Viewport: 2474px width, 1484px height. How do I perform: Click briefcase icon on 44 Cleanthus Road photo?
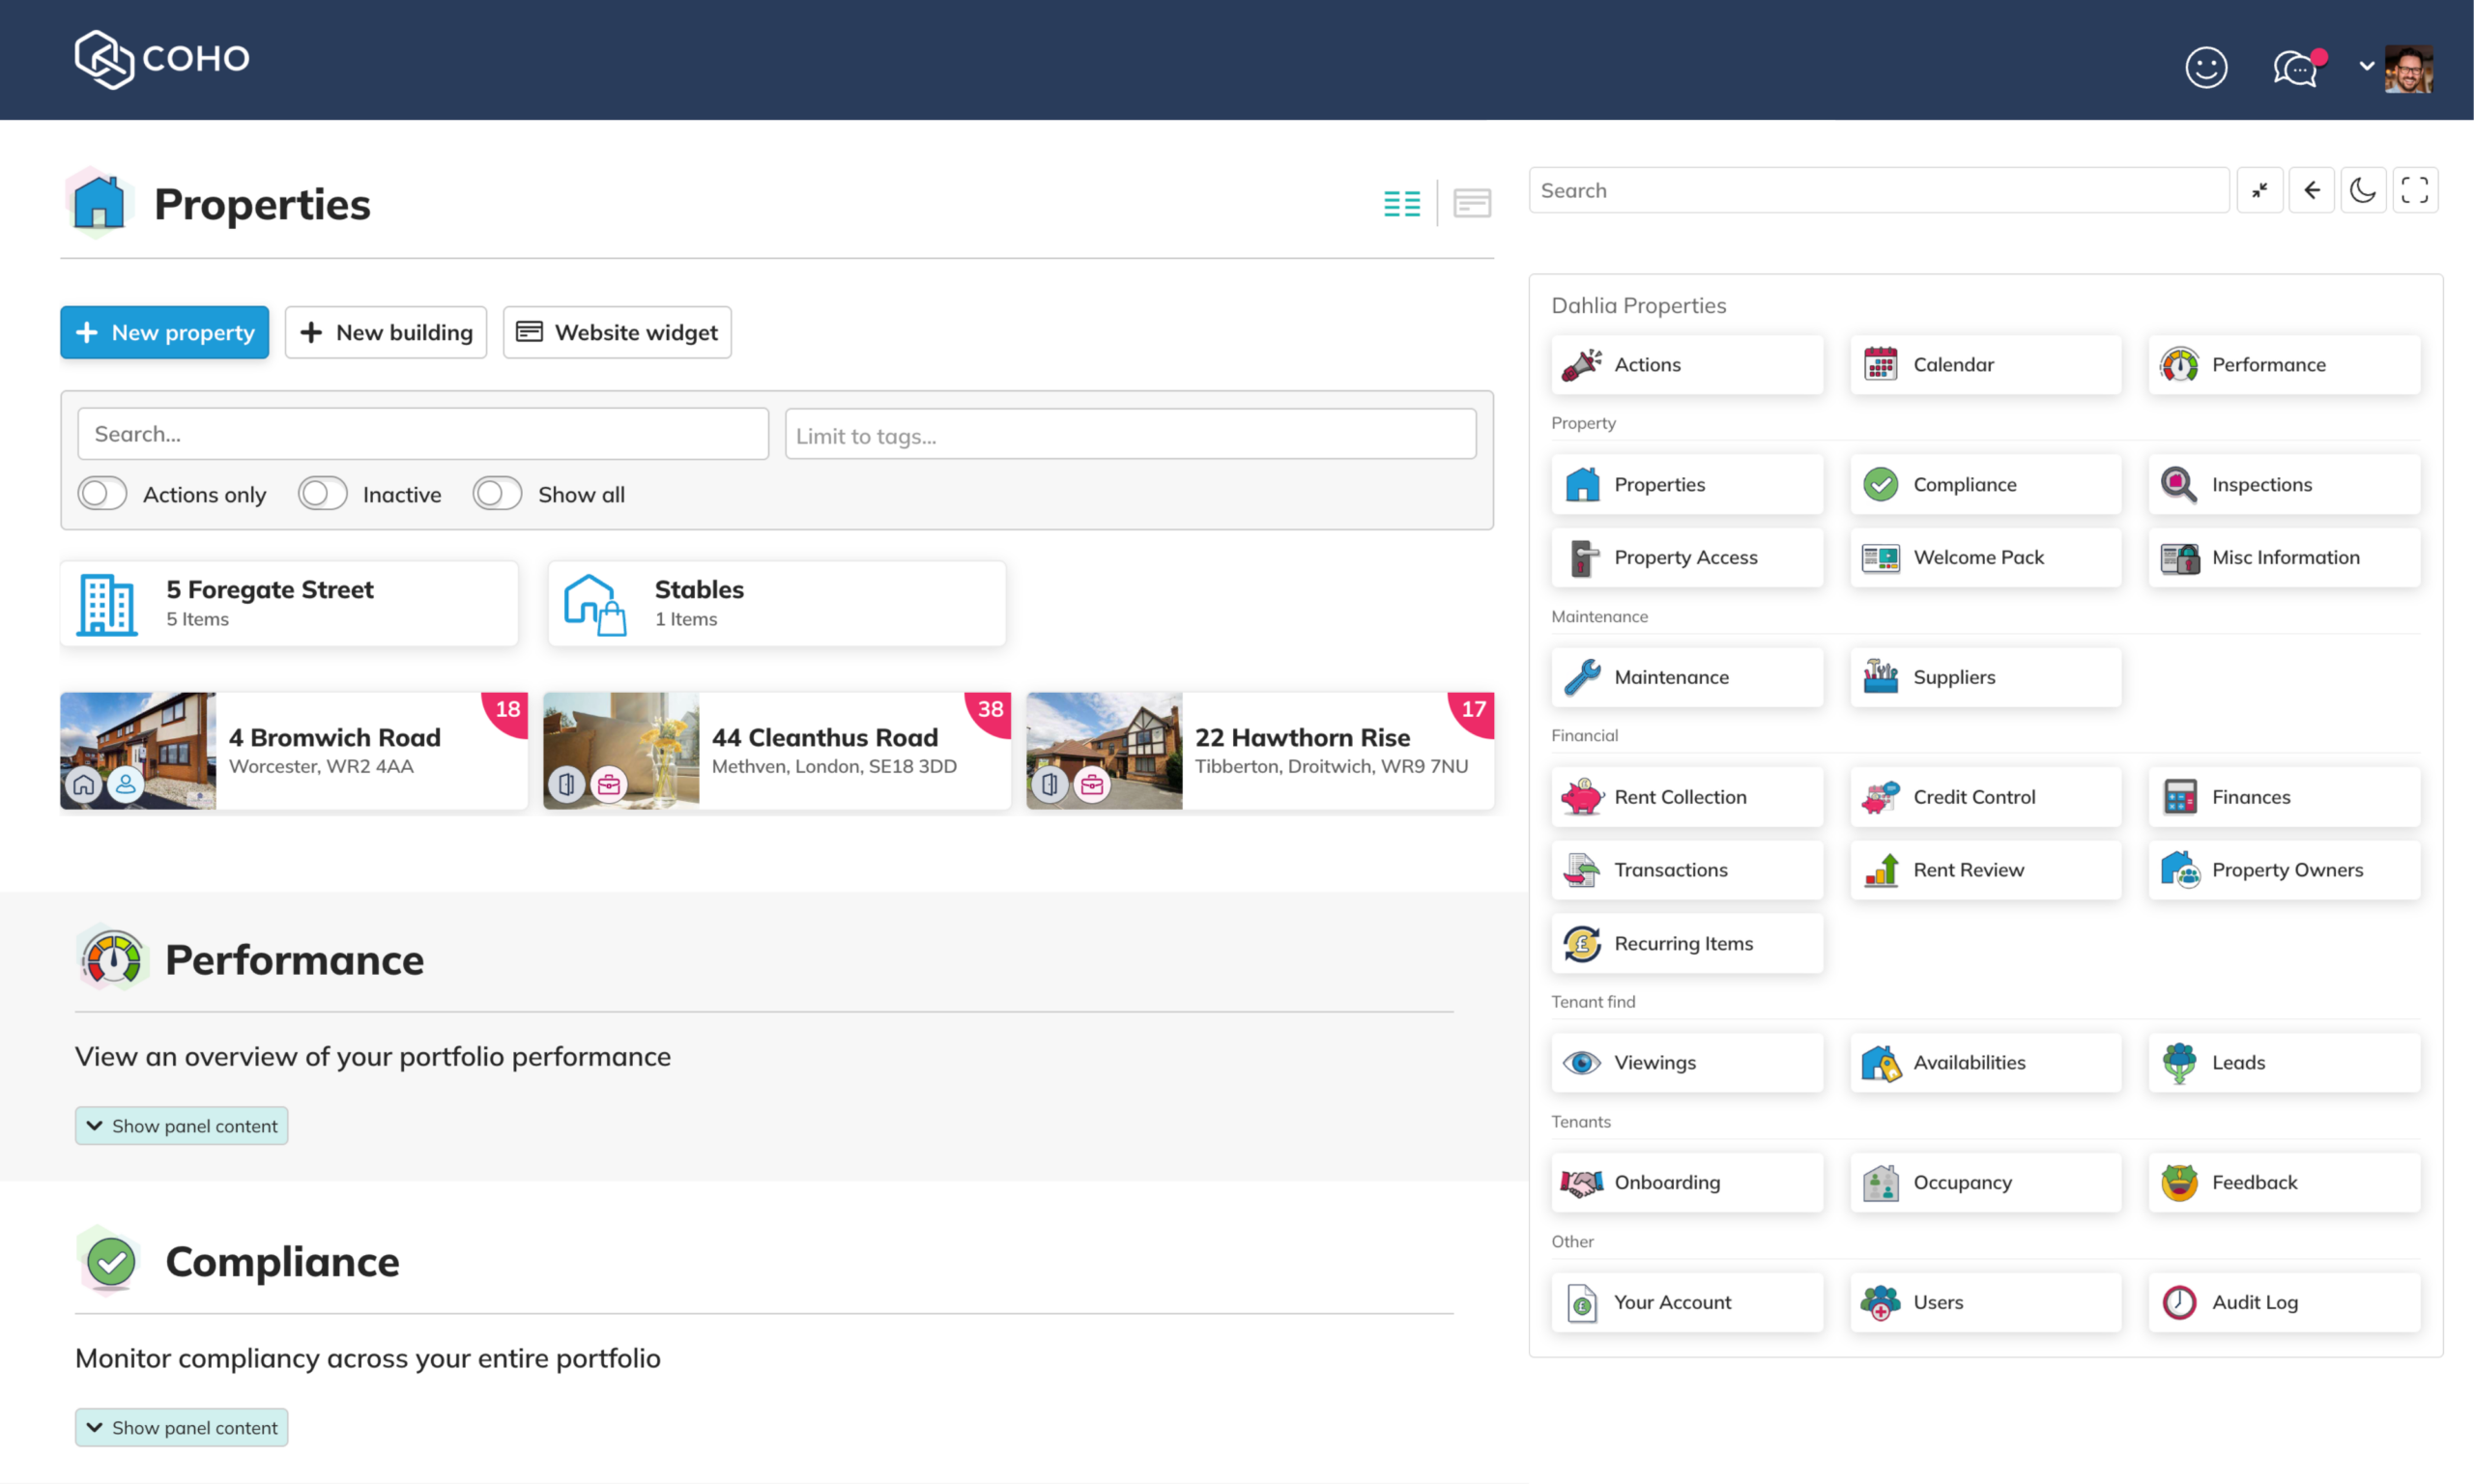[x=609, y=785]
